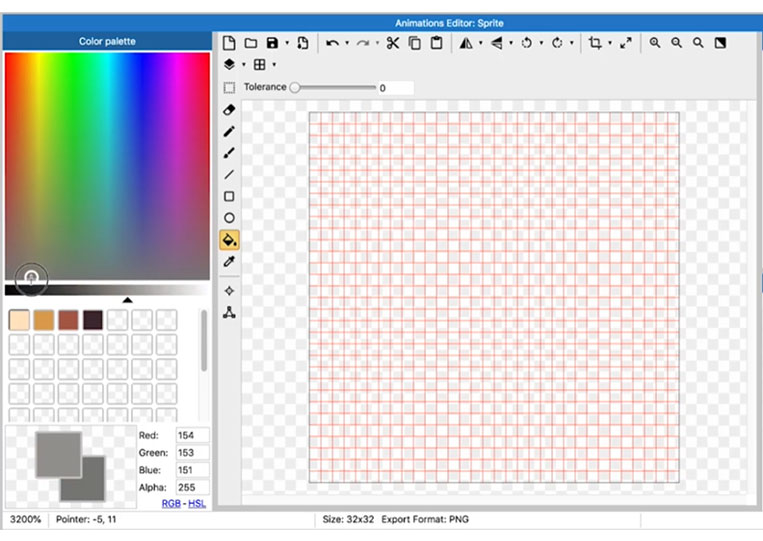Screen dimensions: 763x541
Task: Click the palette swatches scrollbar
Action: [204, 340]
